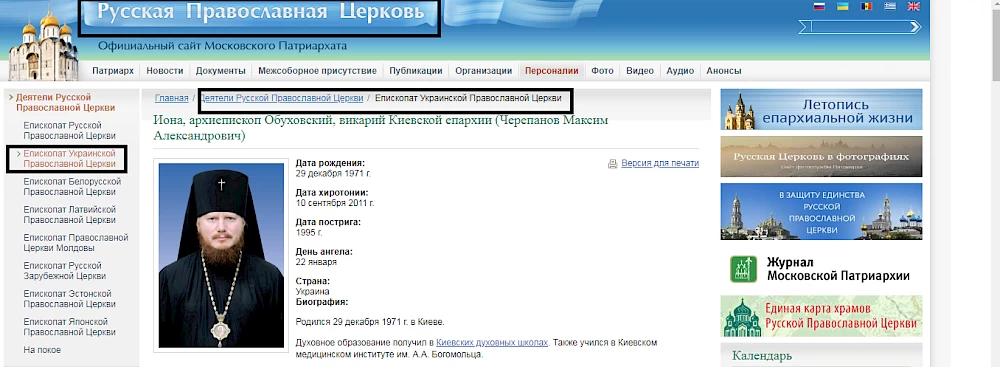Select Епископат Русской Православной Церкви in sidebar

70,130
